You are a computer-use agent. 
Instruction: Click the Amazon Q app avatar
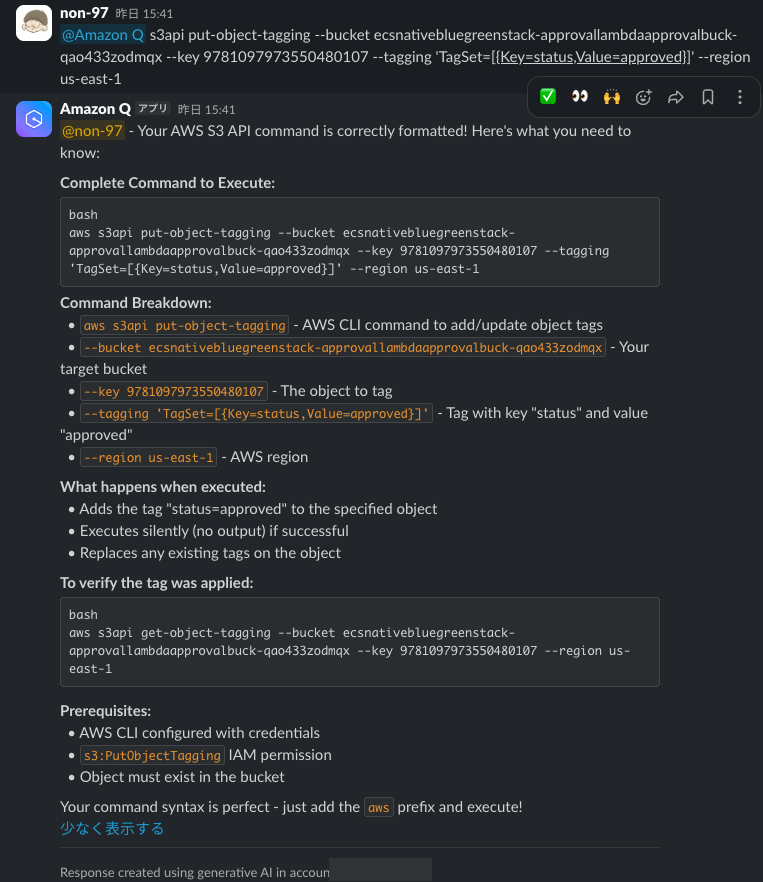(33, 120)
